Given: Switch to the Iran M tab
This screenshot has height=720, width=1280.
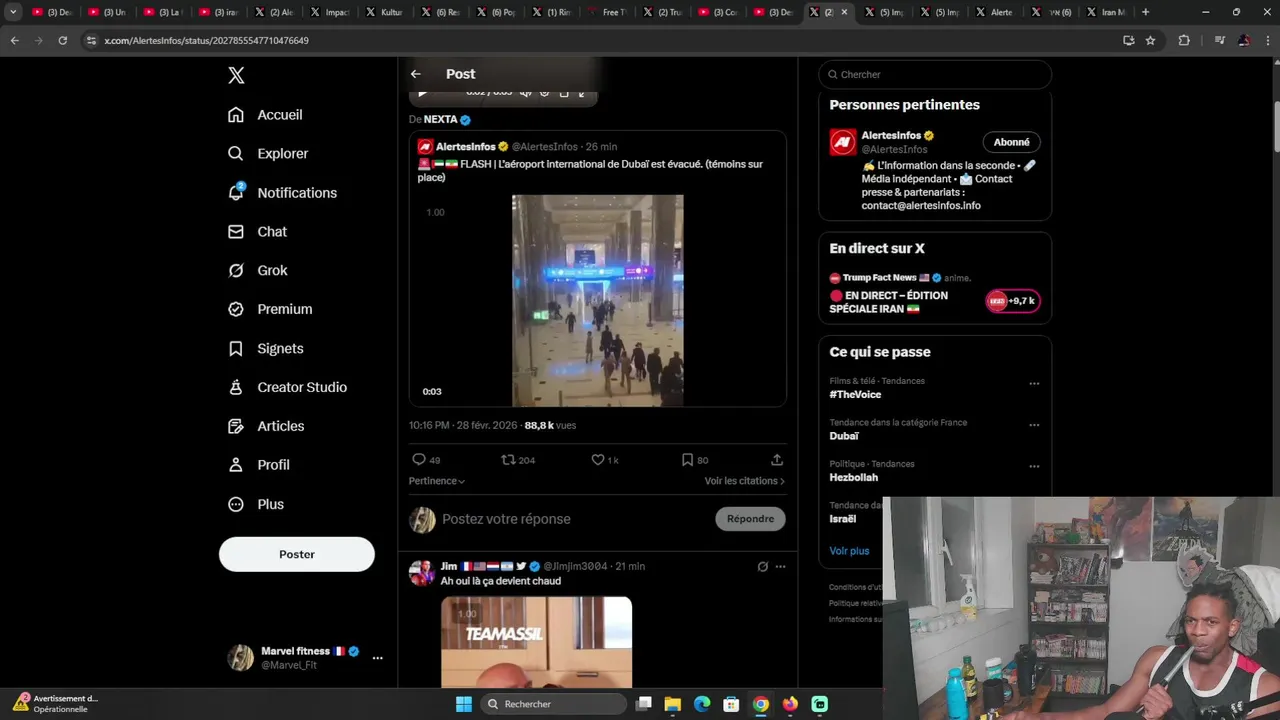Looking at the screenshot, I should pyautogui.click(x=1105, y=12).
